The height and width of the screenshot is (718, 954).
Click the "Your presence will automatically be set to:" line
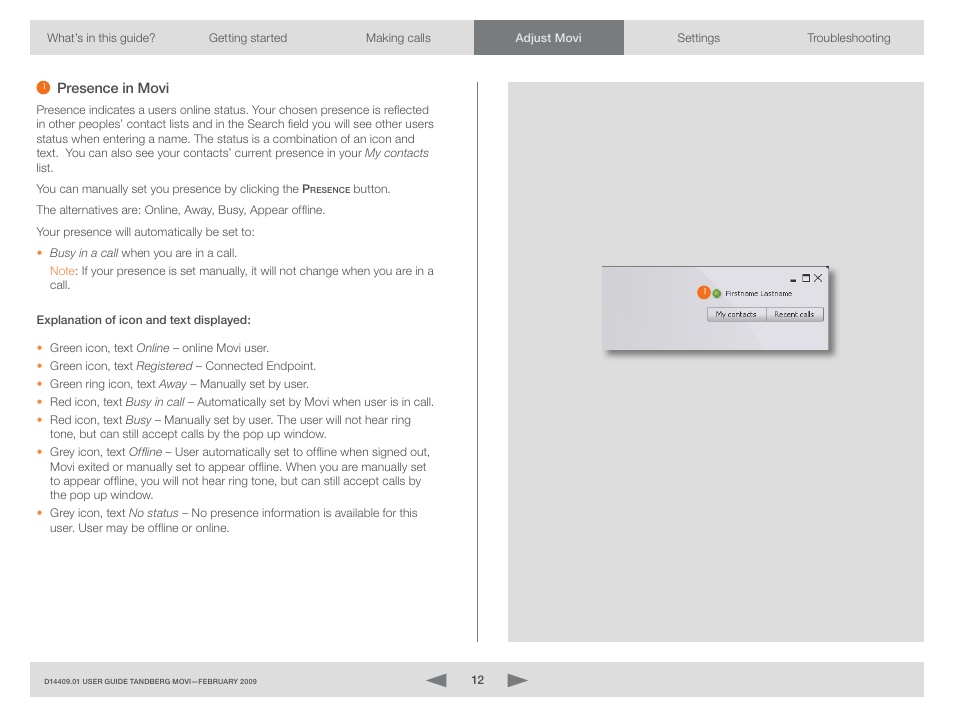pos(145,232)
